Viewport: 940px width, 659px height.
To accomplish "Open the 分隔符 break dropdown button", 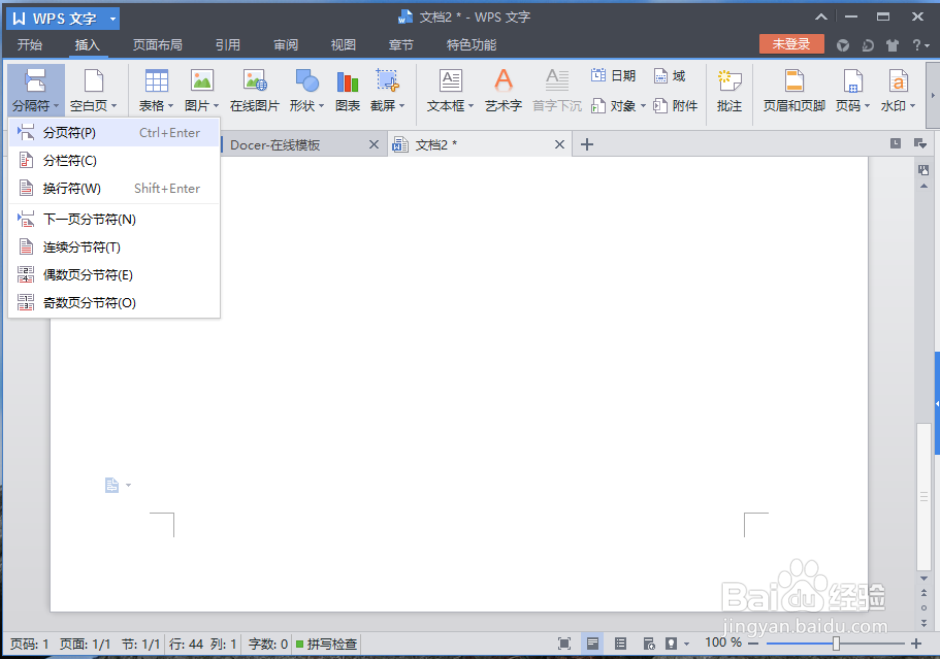I will tap(36, 90).
